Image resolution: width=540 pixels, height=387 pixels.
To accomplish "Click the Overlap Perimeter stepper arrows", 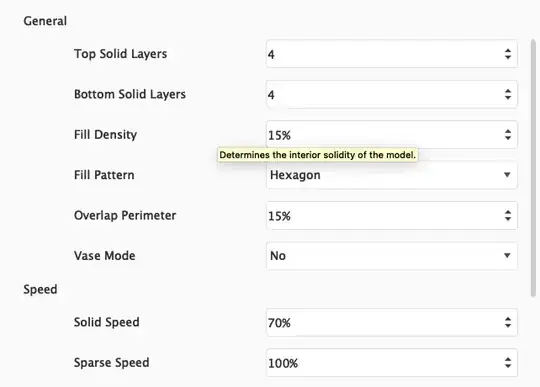I will pos(508,216).
